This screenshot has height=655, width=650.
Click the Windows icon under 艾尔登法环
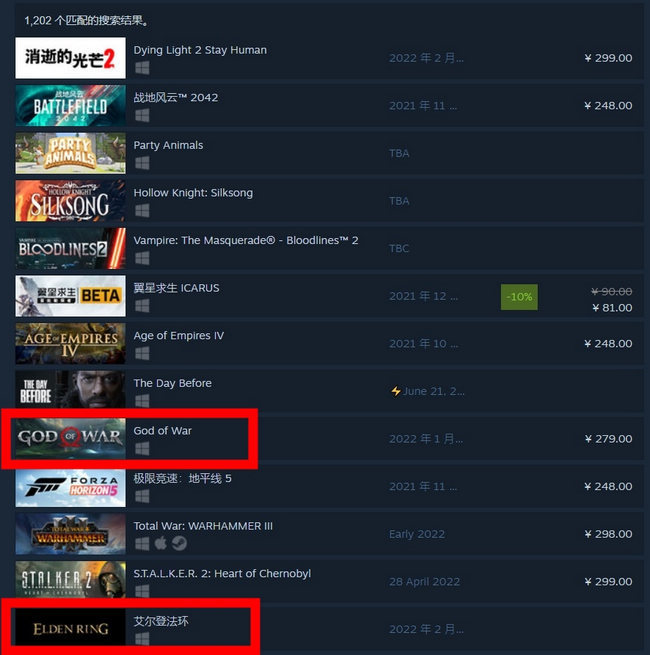click(x=142, y=638)
